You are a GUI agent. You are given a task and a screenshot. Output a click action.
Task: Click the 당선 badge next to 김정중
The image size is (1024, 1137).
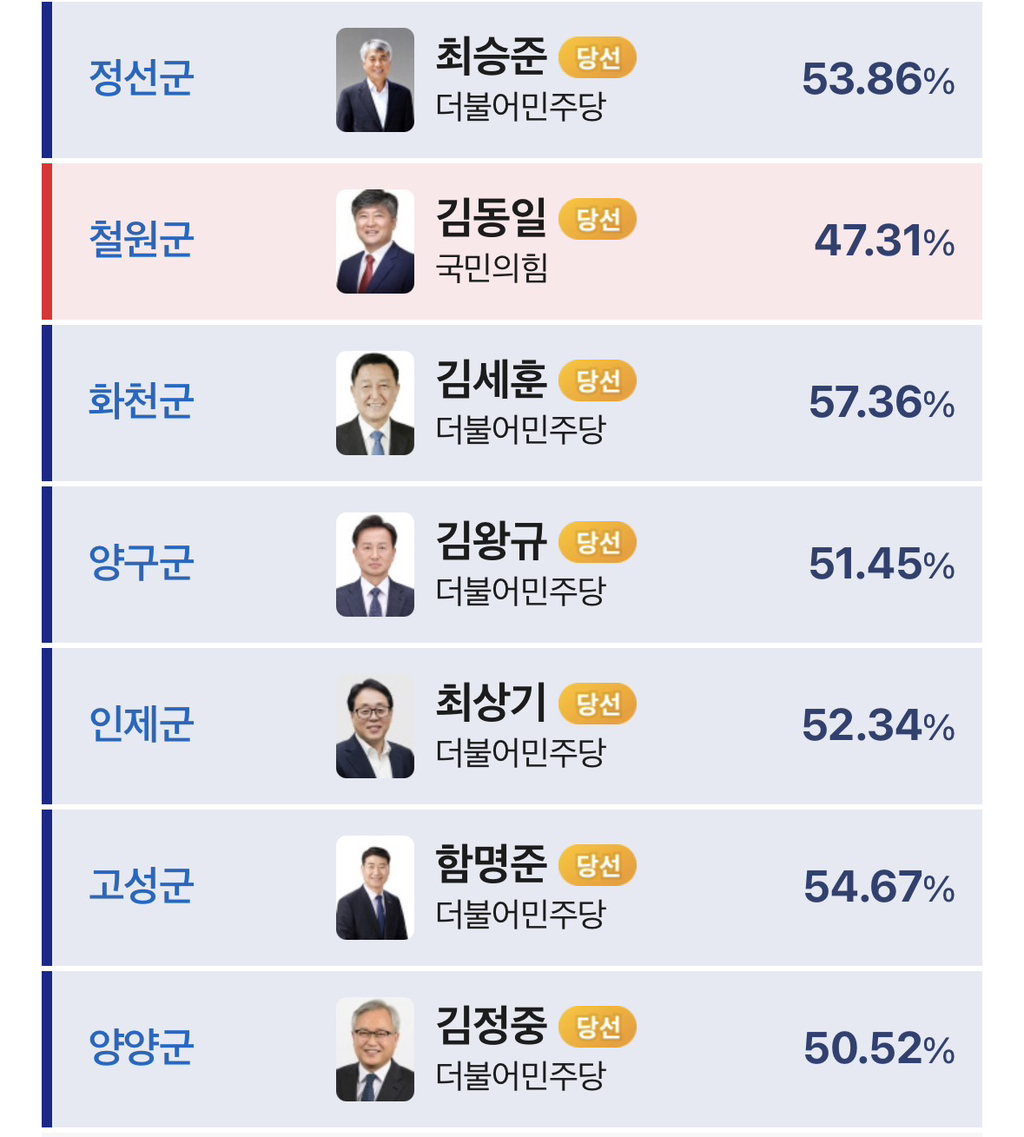(x=598, y=1028)
